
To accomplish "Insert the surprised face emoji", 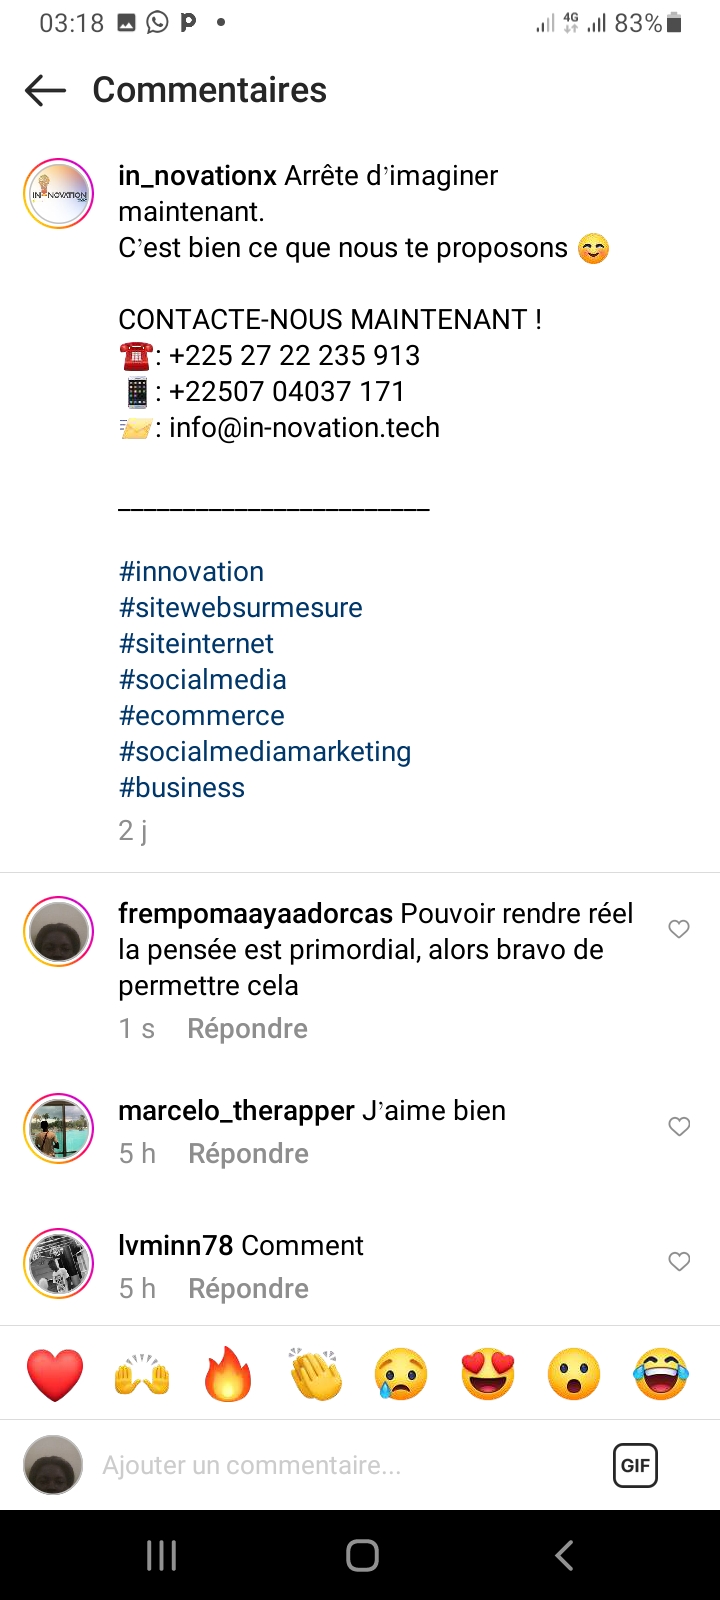I will click(x=574, y=1374).
